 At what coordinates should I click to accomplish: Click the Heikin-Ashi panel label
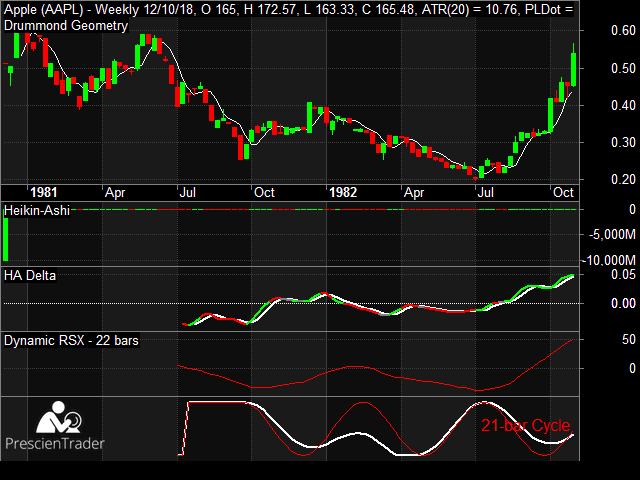37,211
